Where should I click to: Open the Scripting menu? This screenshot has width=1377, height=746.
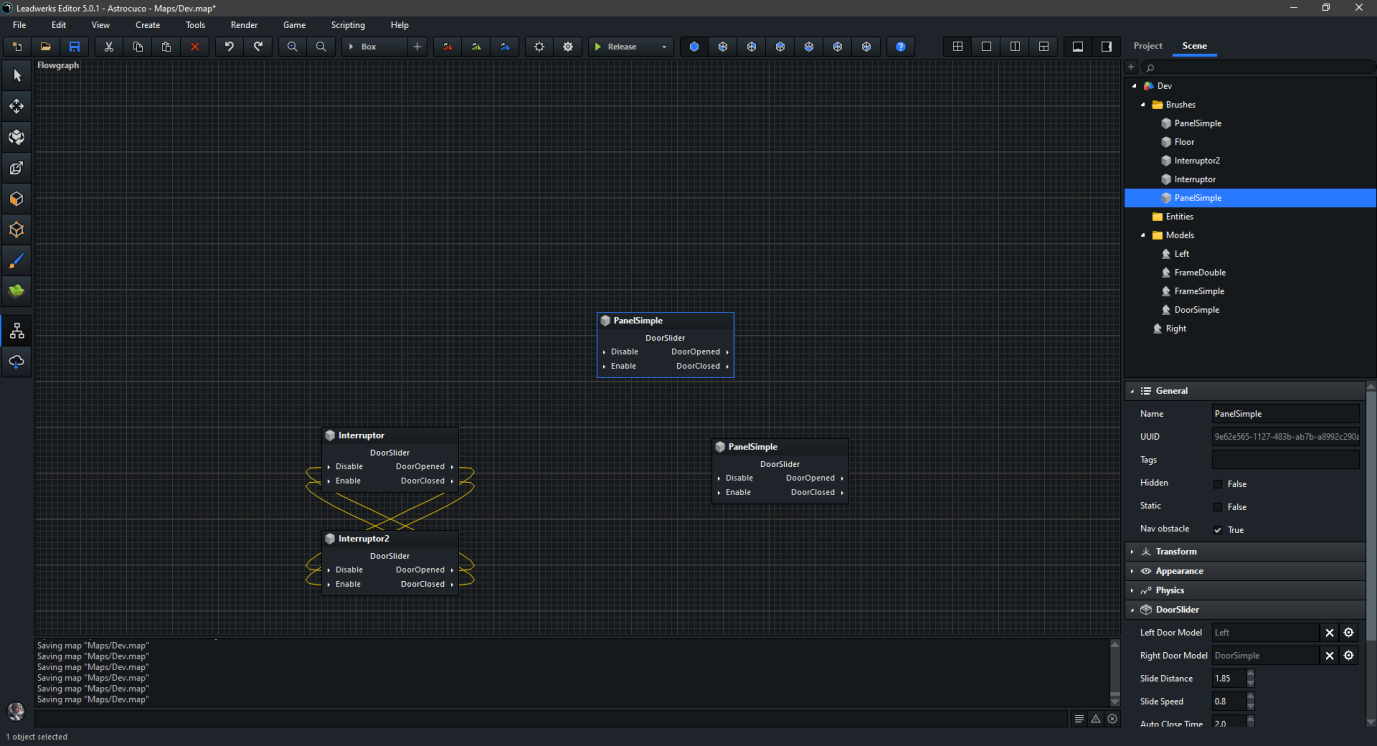click(x=348, y=25)
